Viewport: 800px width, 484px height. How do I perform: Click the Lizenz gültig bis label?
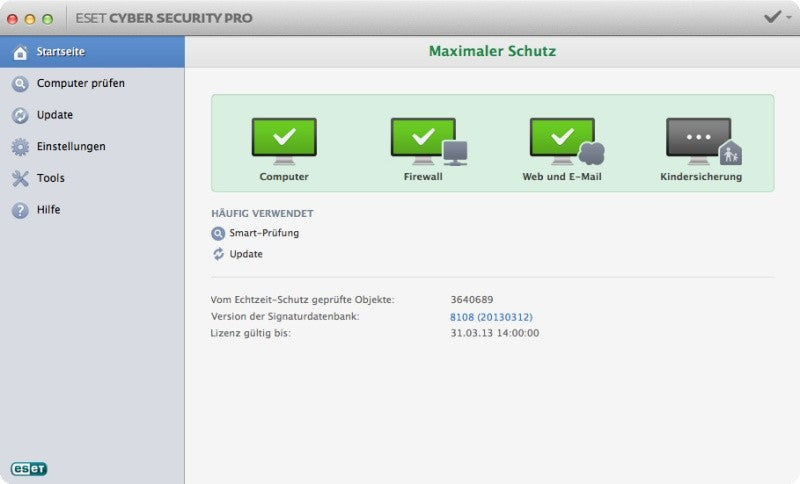click(x=251, y=333)
